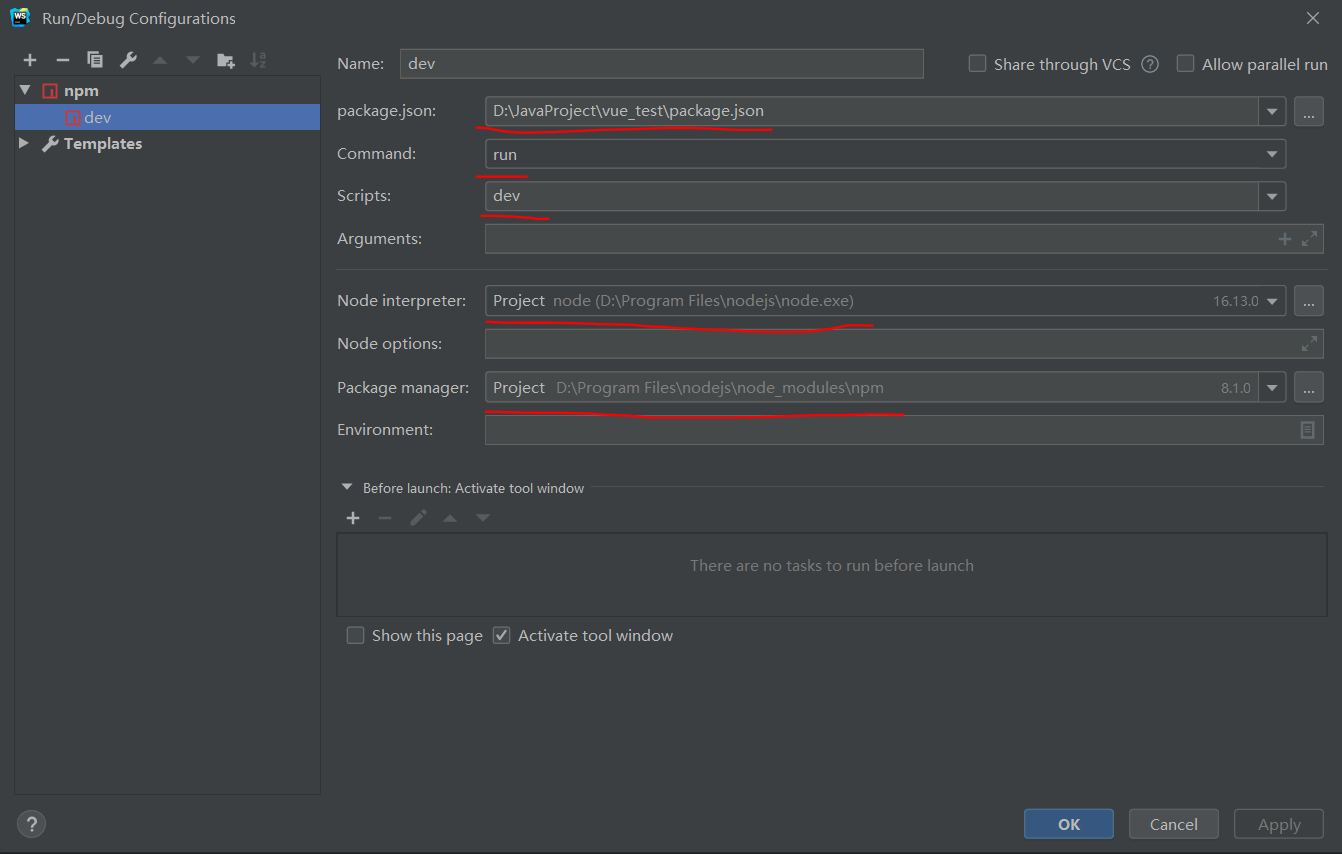The height and width of the screenshot is (854, 1342).
Task: Remove a before launch task
Action: click(385, 518)
